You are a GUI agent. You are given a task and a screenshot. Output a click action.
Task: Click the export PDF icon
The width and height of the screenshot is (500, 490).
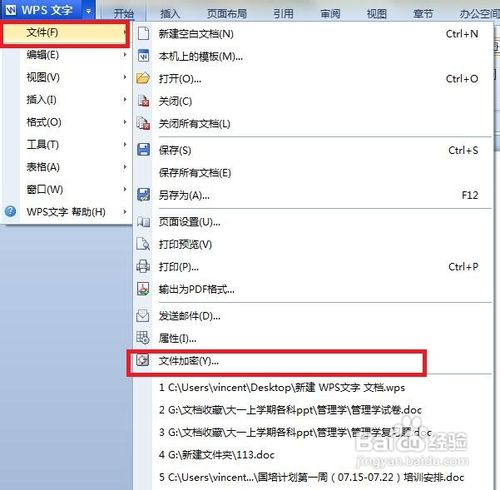[143, 289]
